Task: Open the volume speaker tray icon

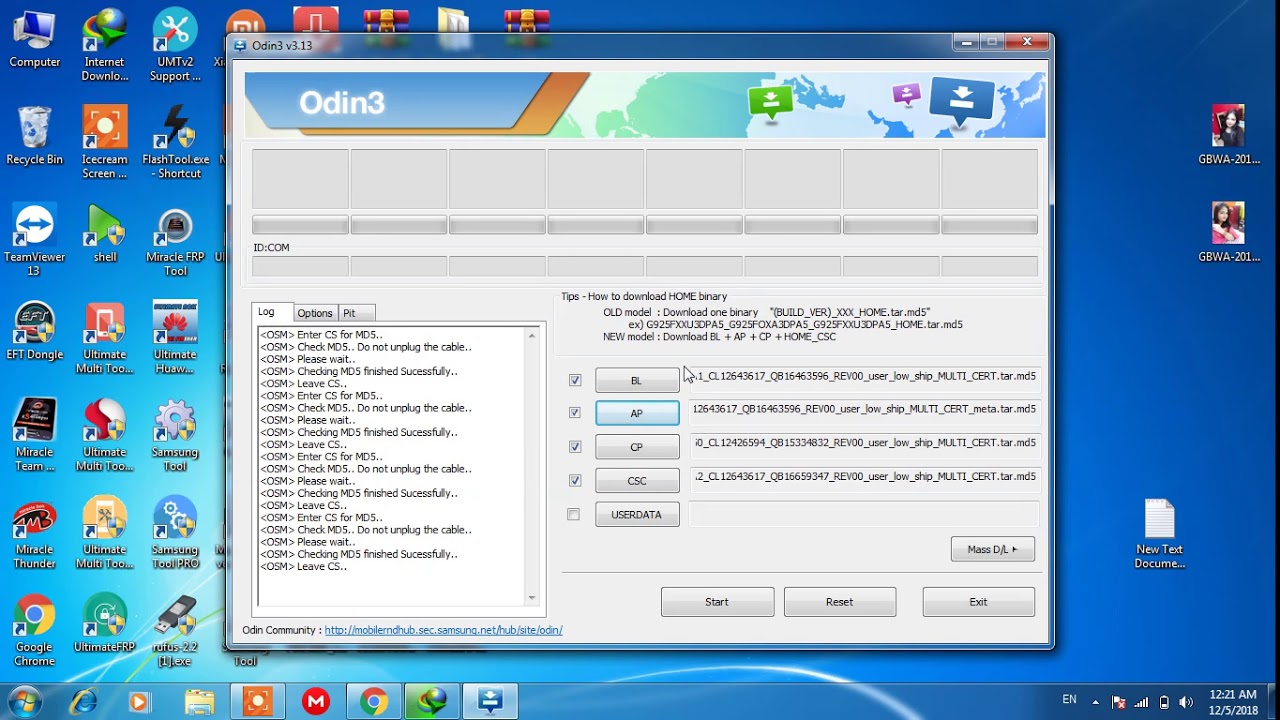Action: [1186, 702]
